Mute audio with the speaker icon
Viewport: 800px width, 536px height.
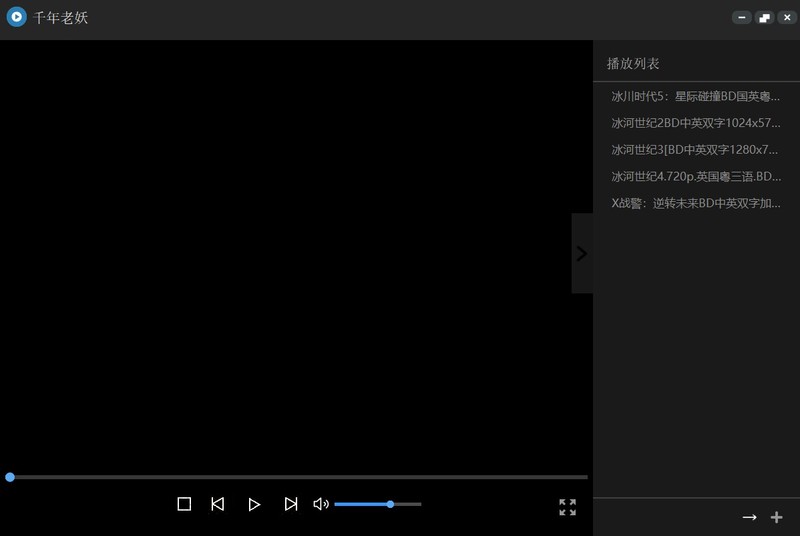pyautogui.click(x=321, y=504)
